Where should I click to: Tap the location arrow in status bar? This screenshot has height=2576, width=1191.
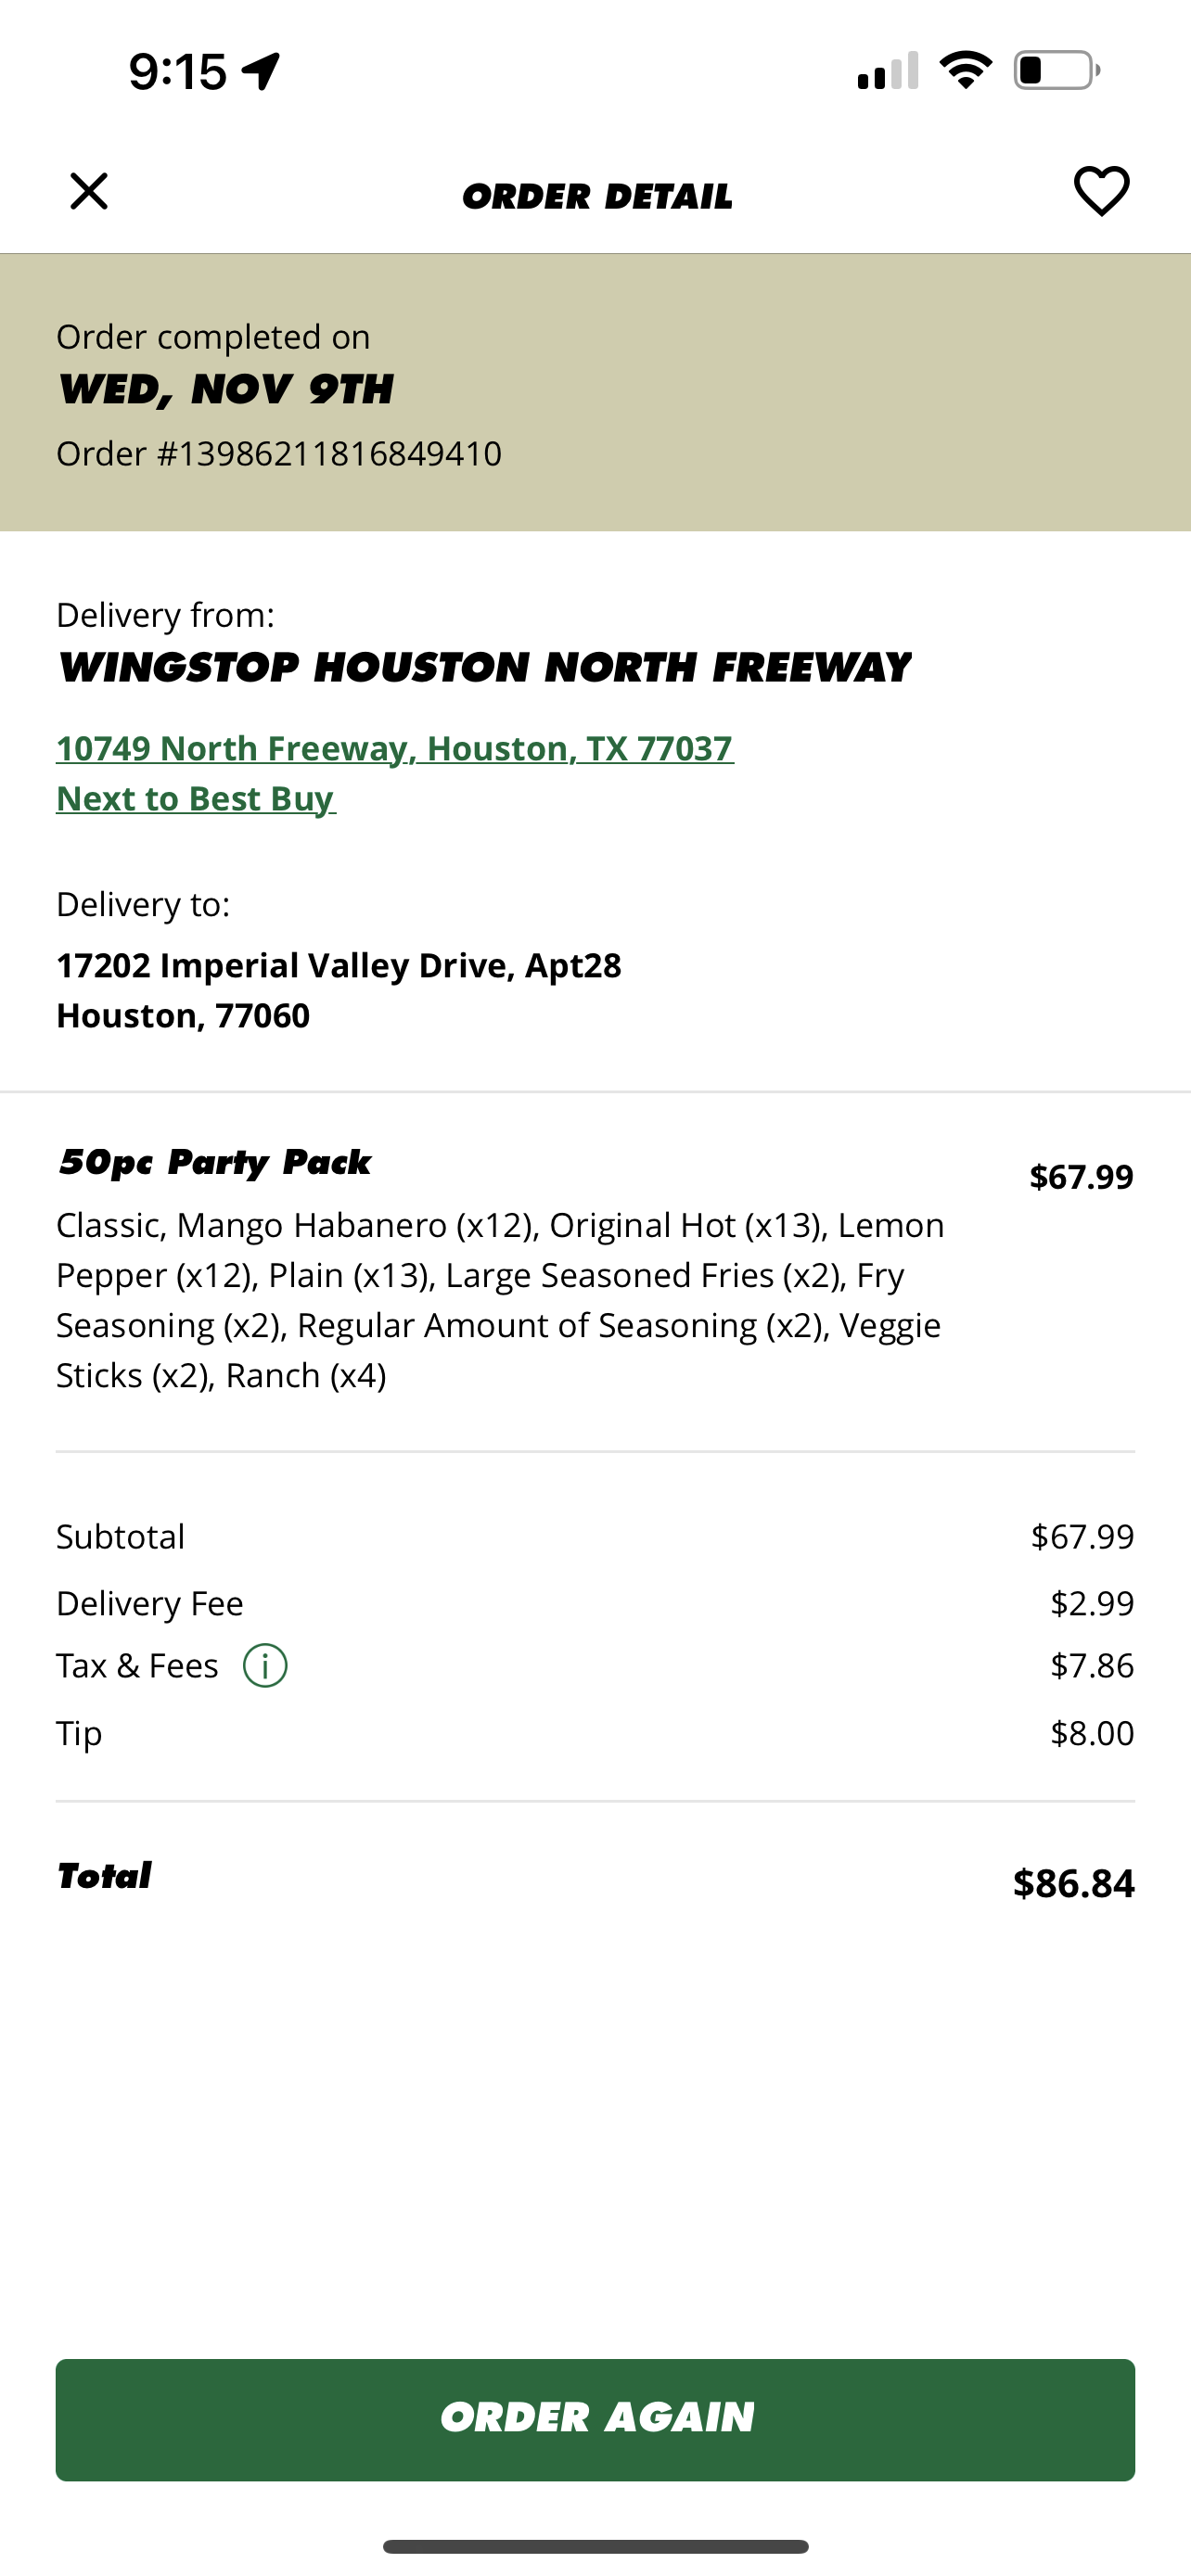point(262,71)
